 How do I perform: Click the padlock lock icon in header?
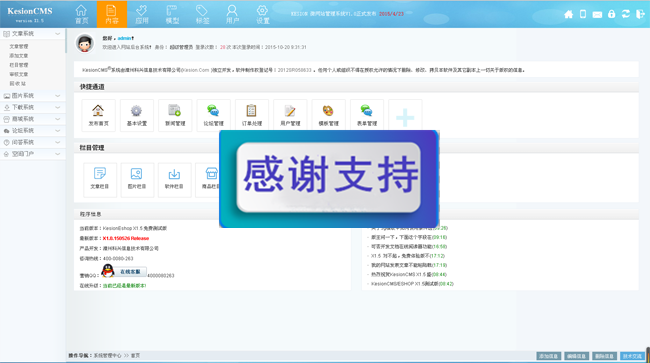tap(611, 14)
